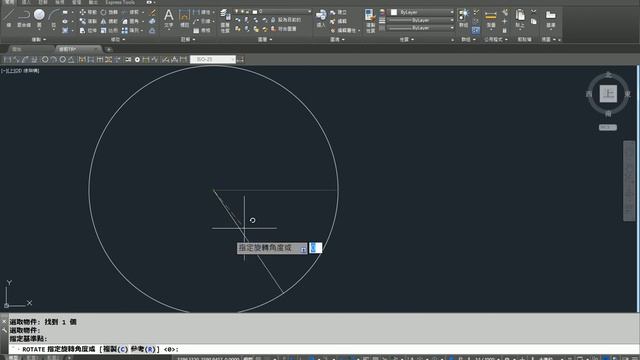Click East (東) on the ViewCube compass
Viewport: 640px width, 360px height.
coord(627,94)
